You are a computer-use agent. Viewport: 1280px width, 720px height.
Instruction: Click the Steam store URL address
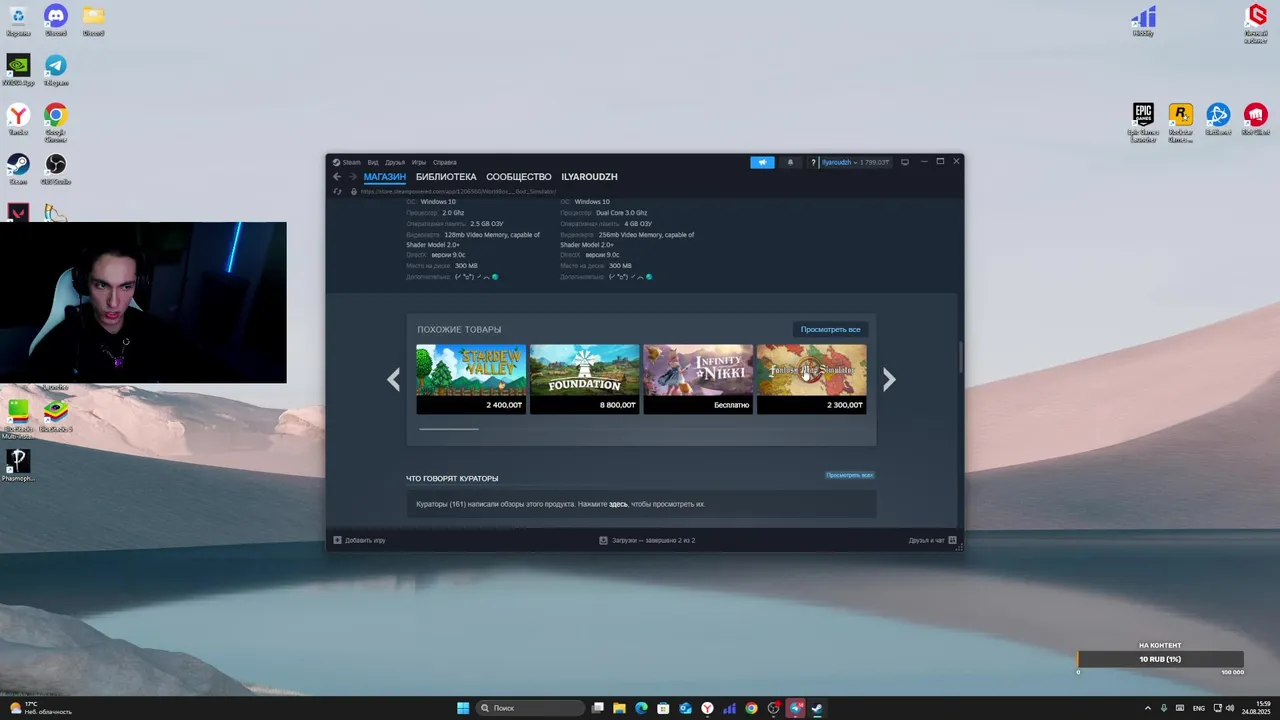[457, 191]
